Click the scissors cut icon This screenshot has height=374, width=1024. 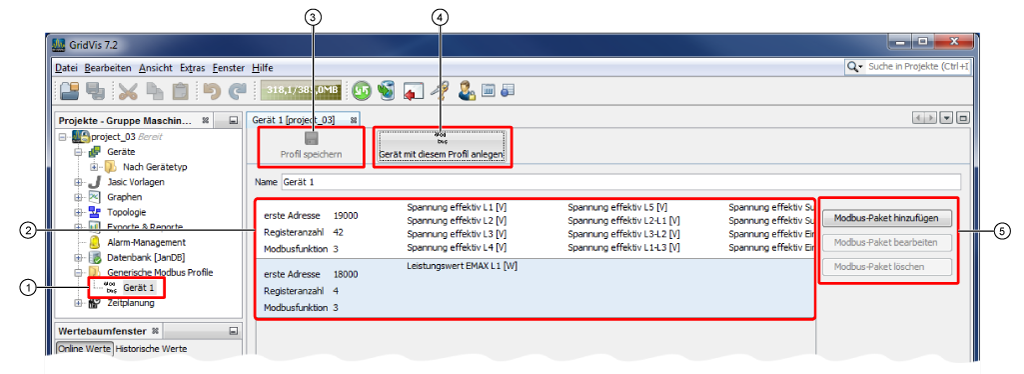(128, 91)
